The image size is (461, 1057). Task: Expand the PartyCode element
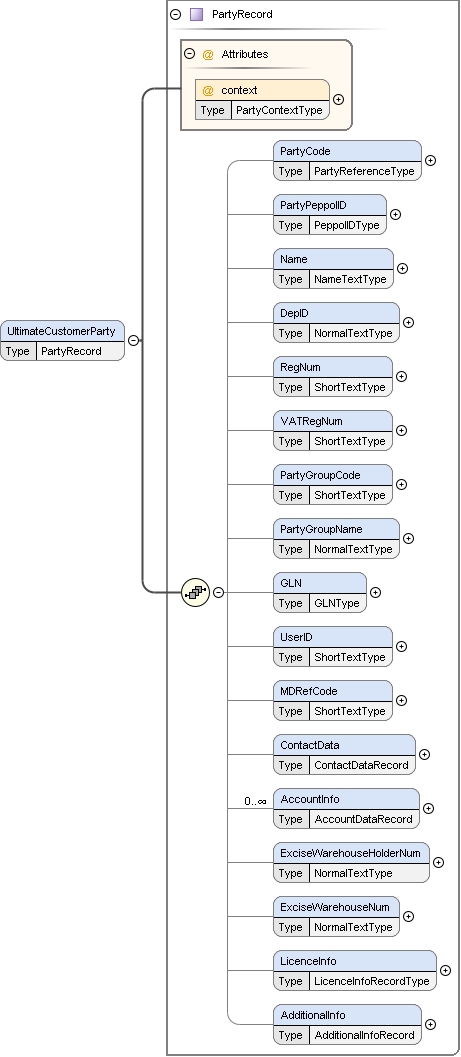click(430, 160)
